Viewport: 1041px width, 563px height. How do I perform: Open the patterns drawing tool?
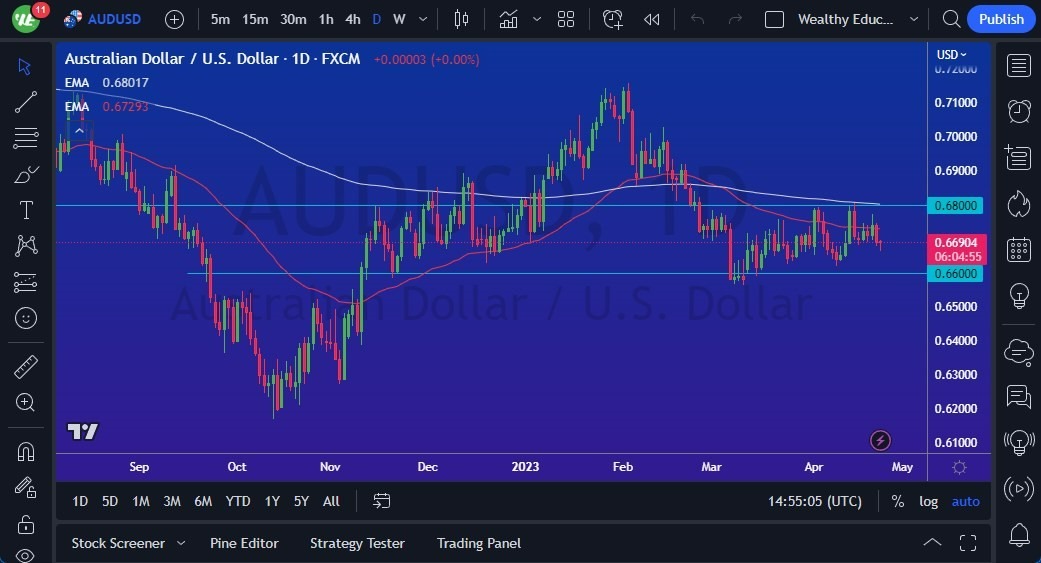point(25,246)
